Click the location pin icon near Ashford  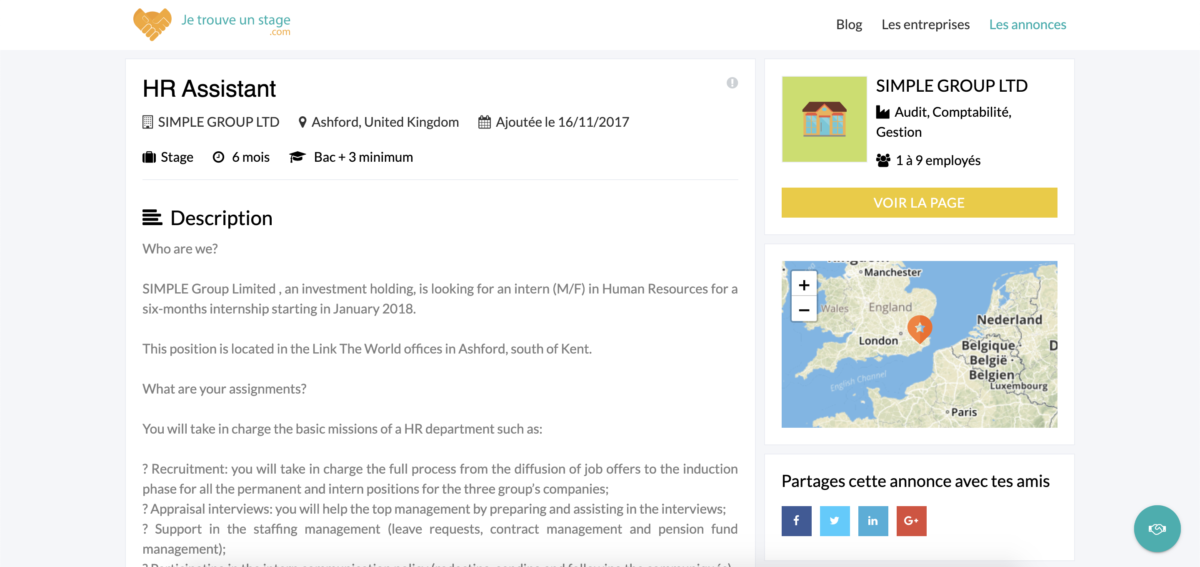click(303, 122)
